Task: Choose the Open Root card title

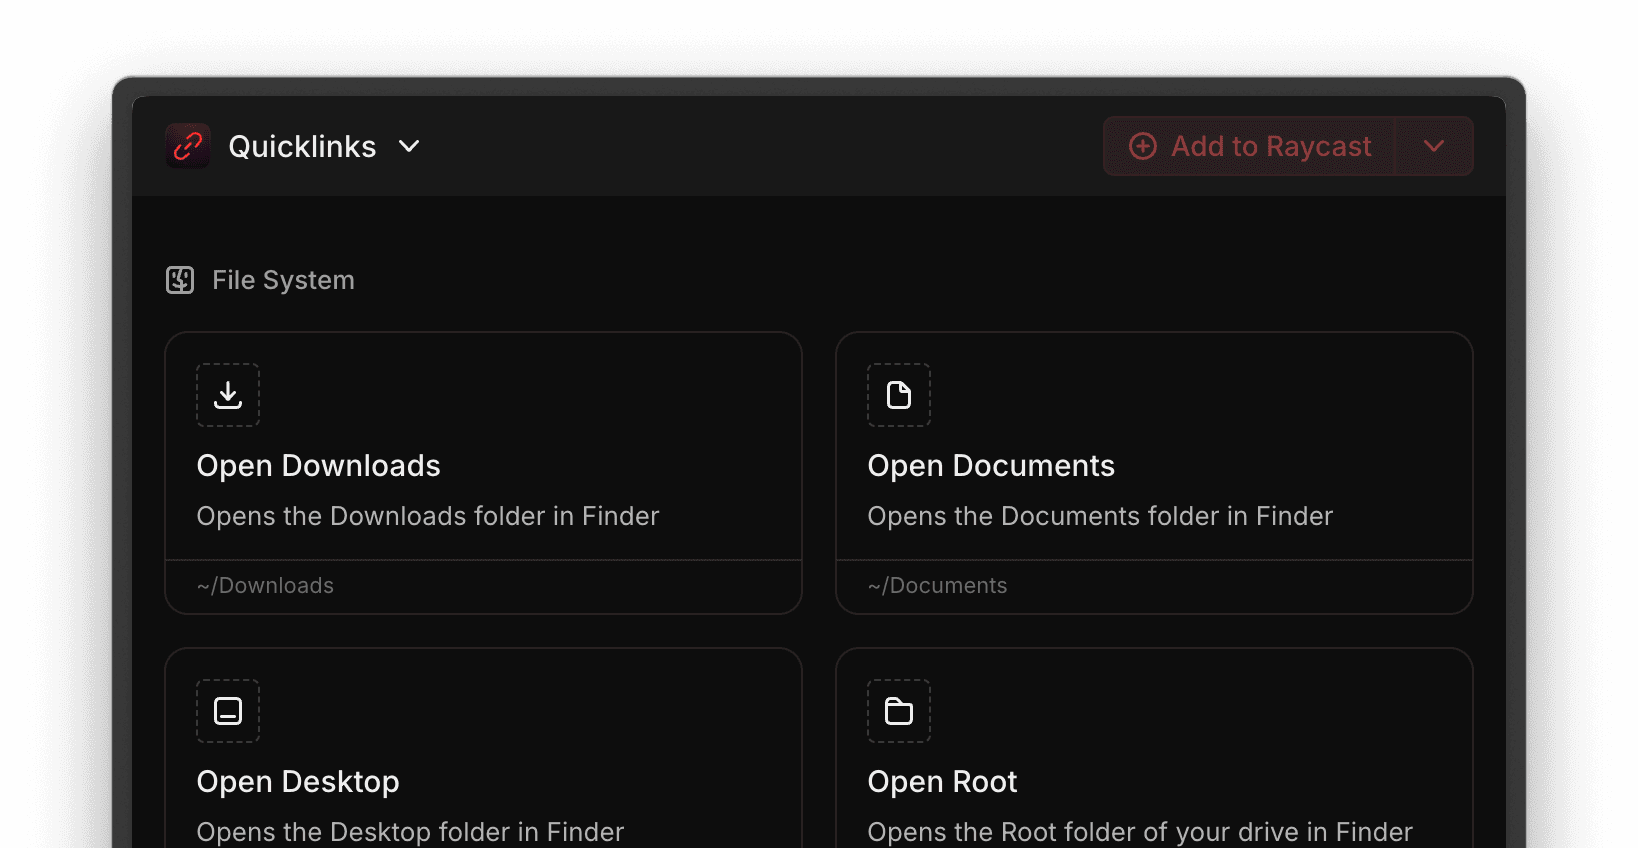Action: (x=942, y=782)
